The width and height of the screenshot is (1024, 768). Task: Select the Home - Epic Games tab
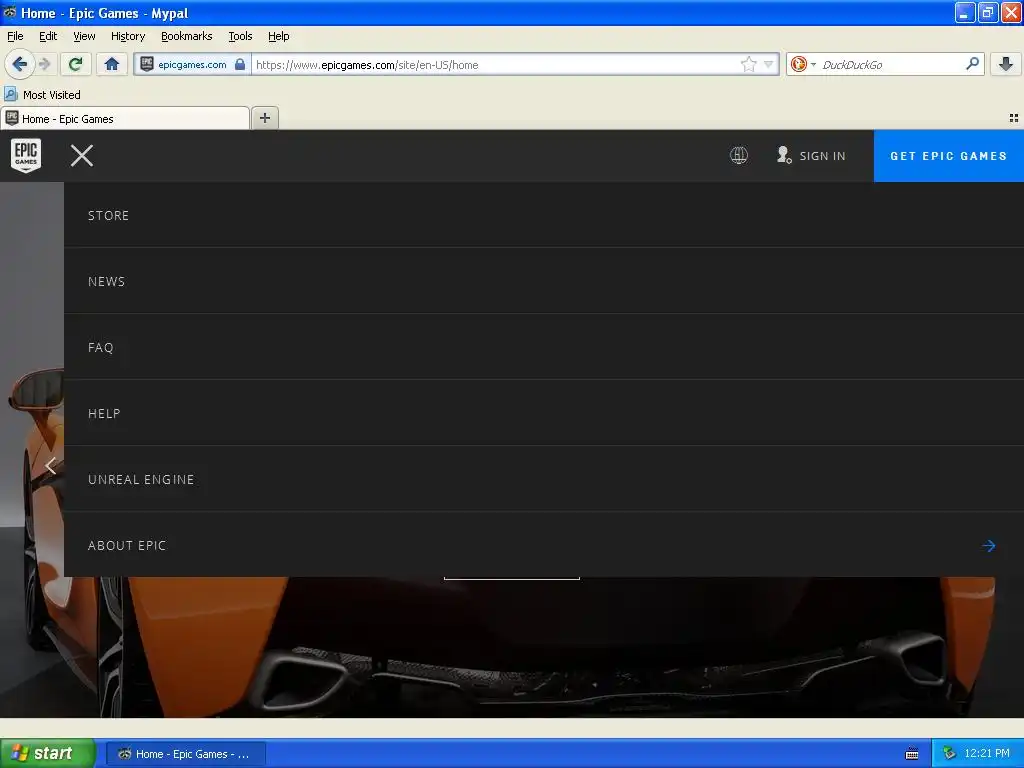[x=125, y=119]
